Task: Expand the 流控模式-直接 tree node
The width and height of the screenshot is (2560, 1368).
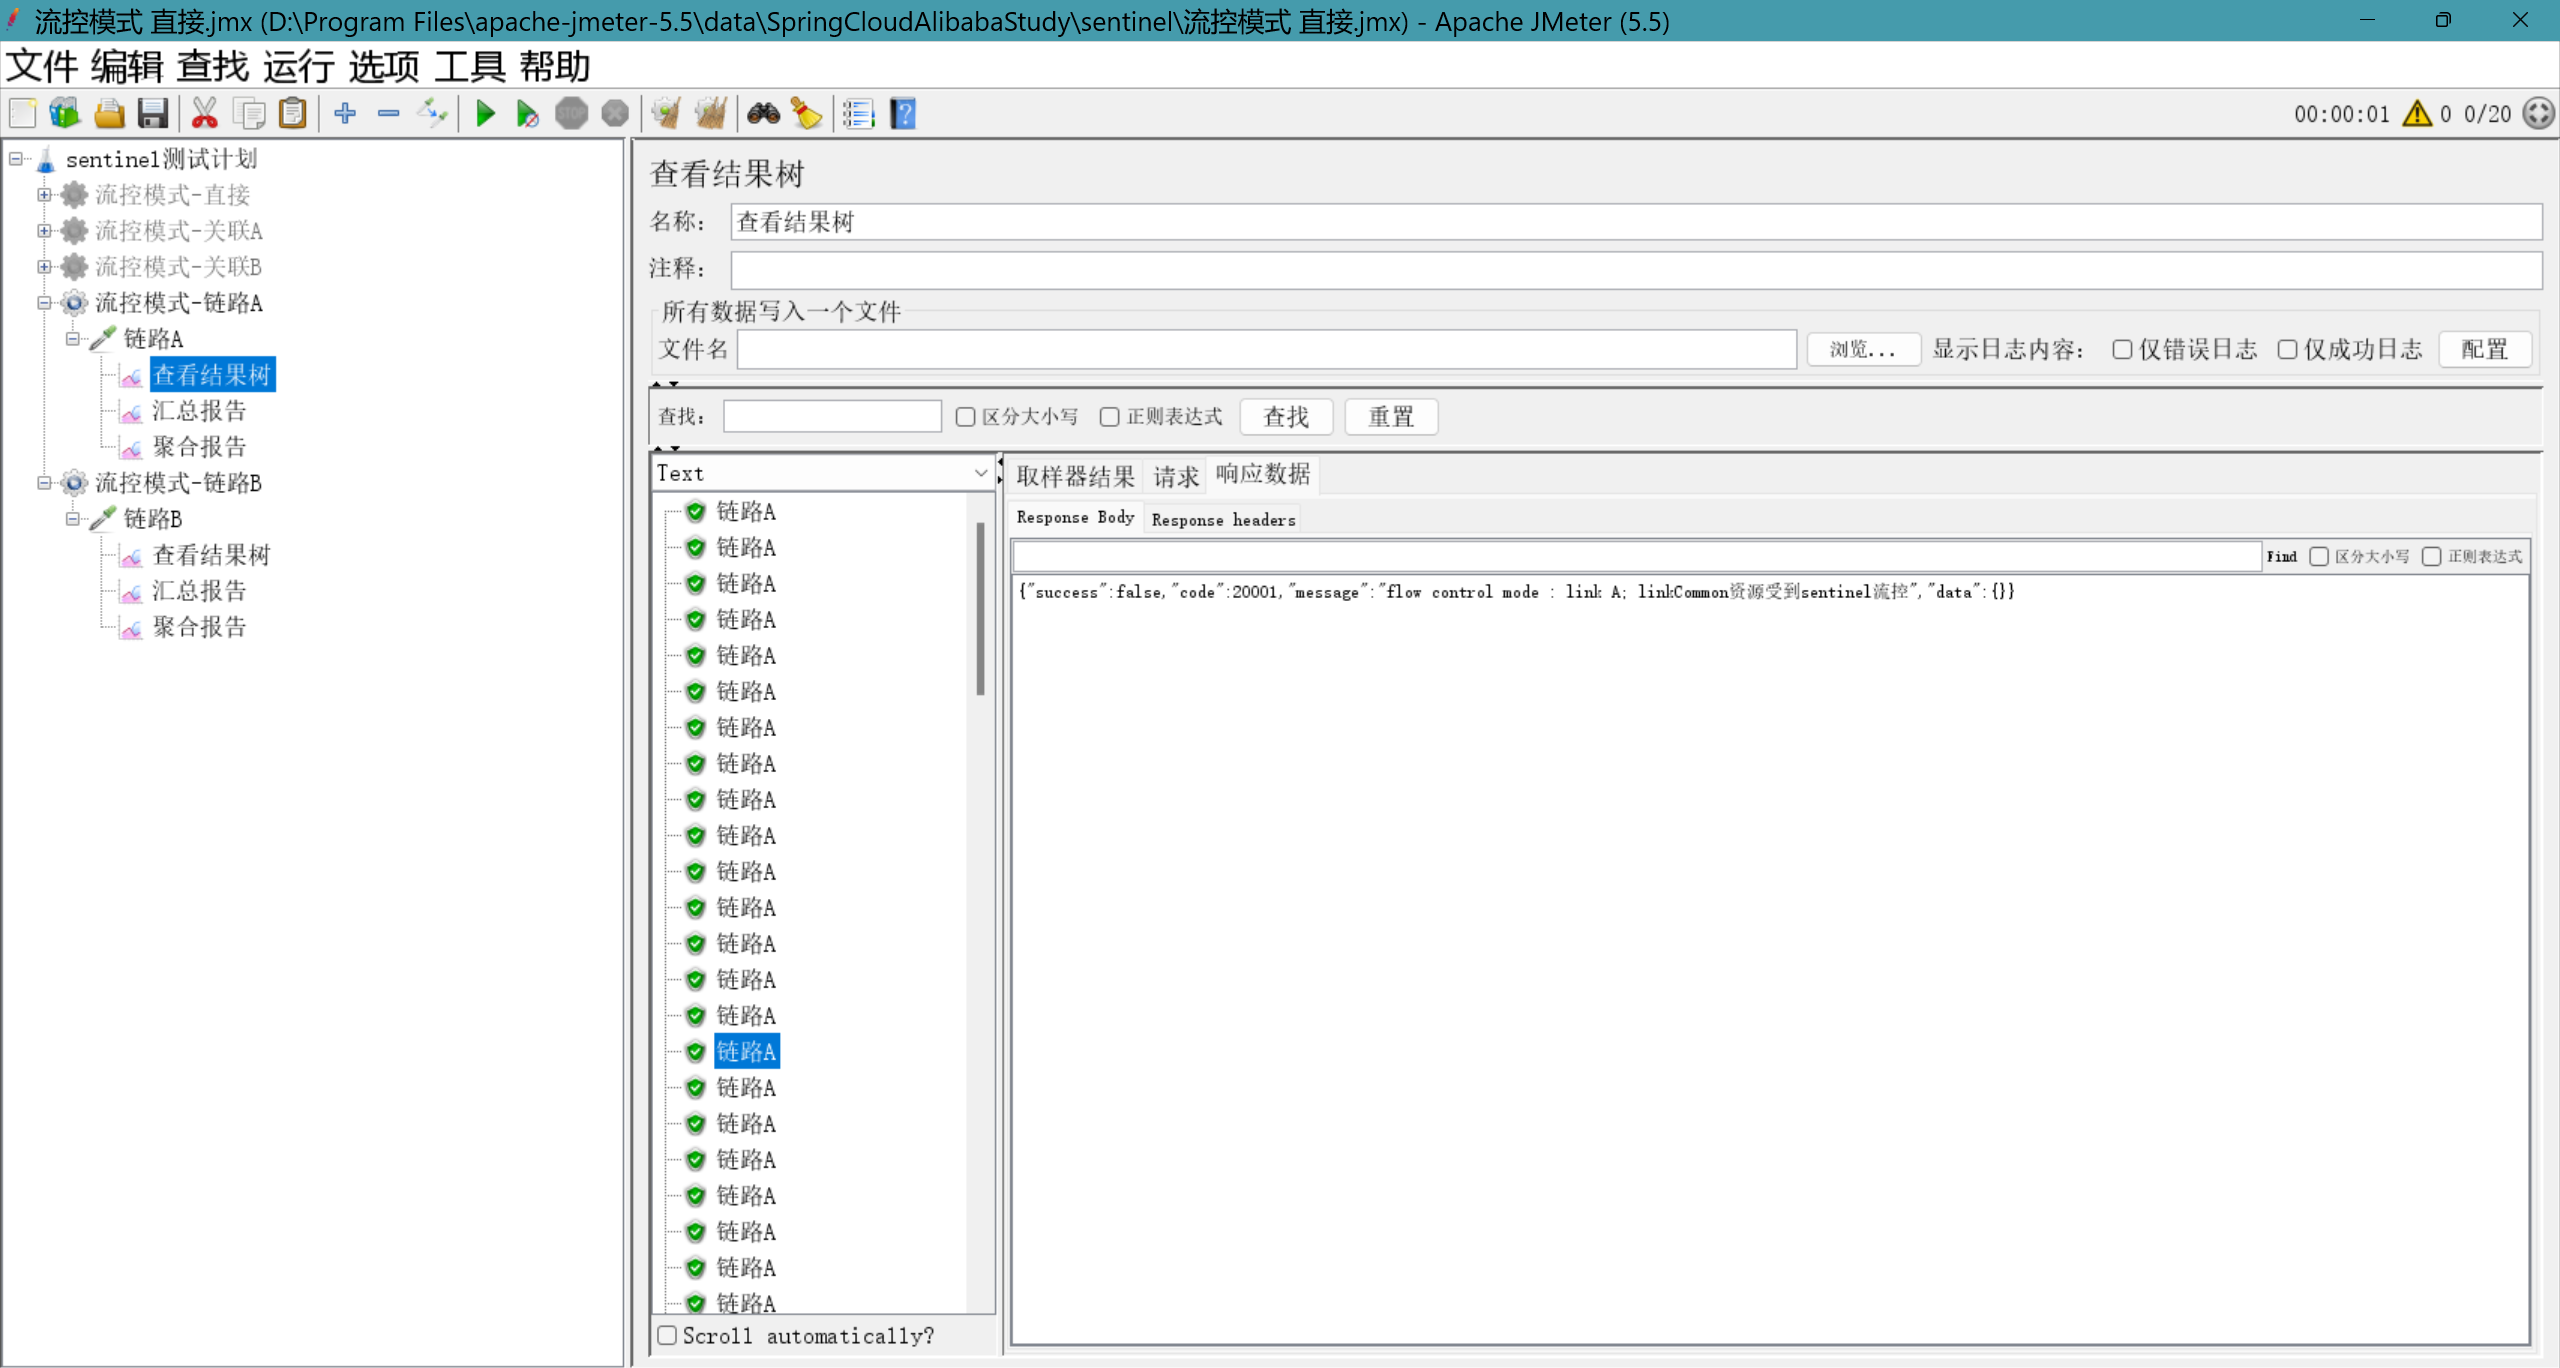Action: (x=44, y=195)
